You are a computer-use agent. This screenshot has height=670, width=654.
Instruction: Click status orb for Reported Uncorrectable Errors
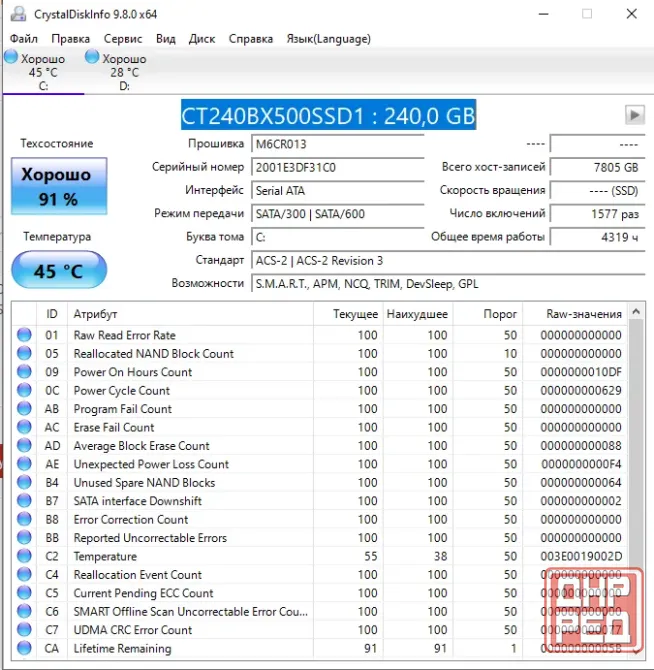click(x=24, y=537)
